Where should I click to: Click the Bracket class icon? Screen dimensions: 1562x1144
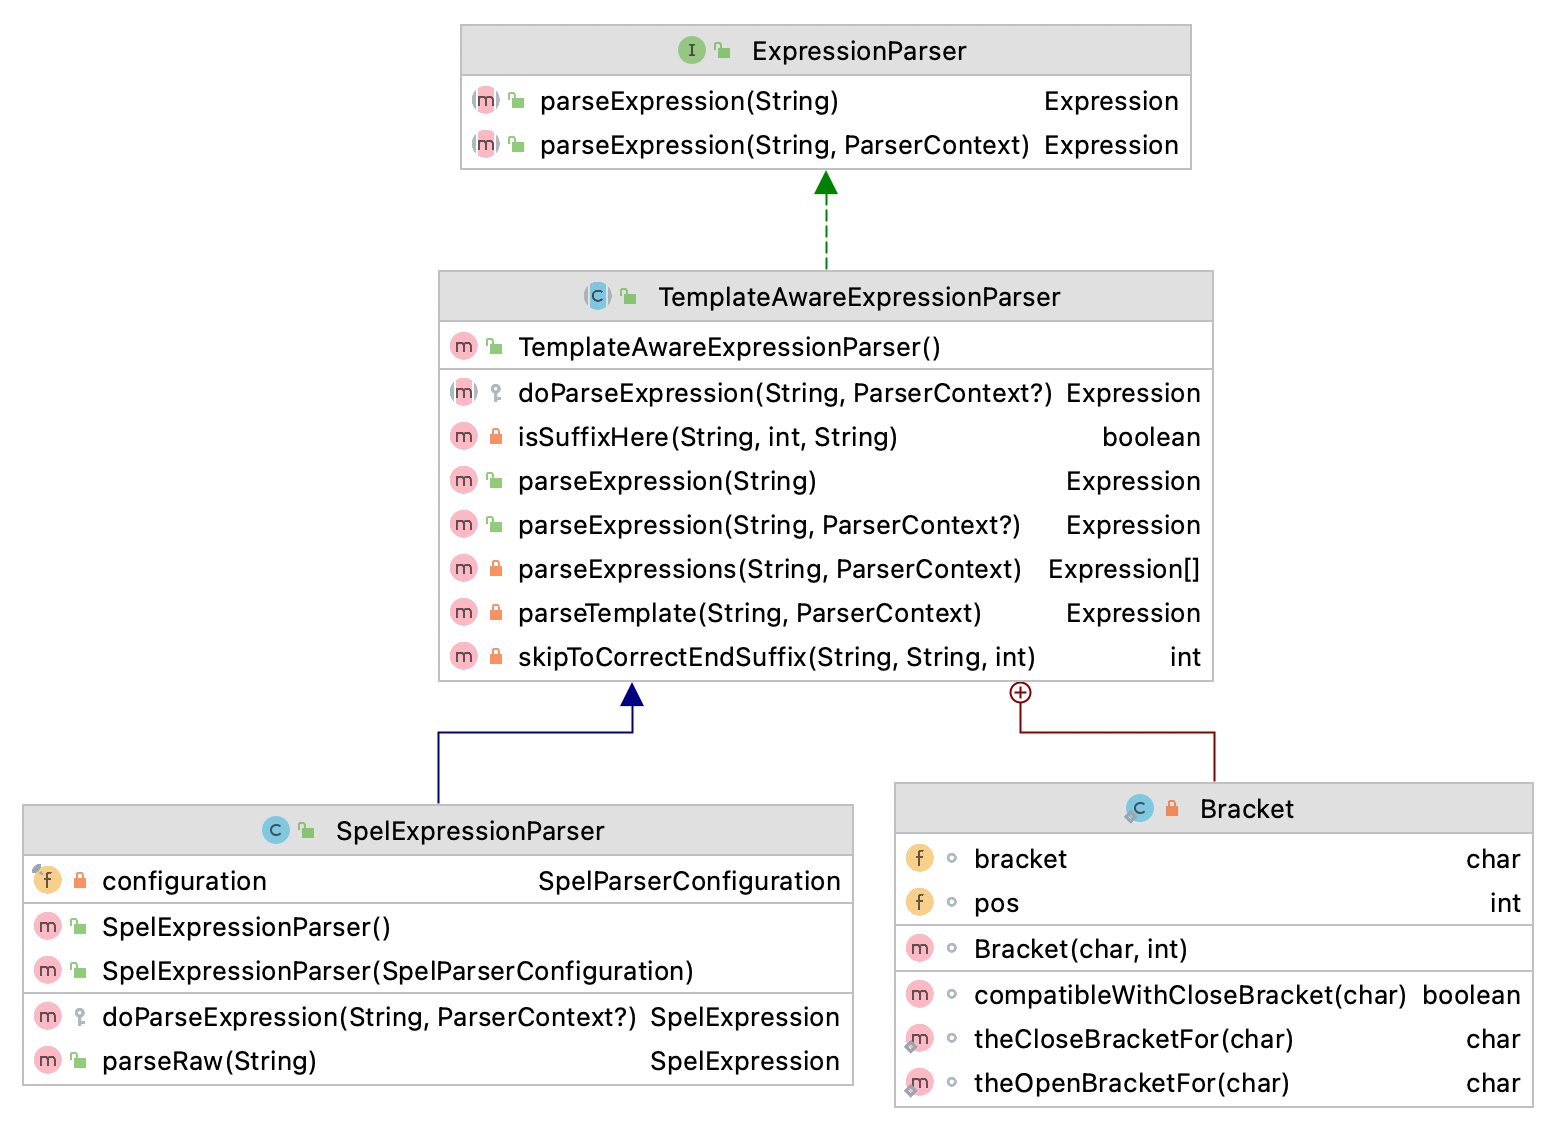(1139, 808)
